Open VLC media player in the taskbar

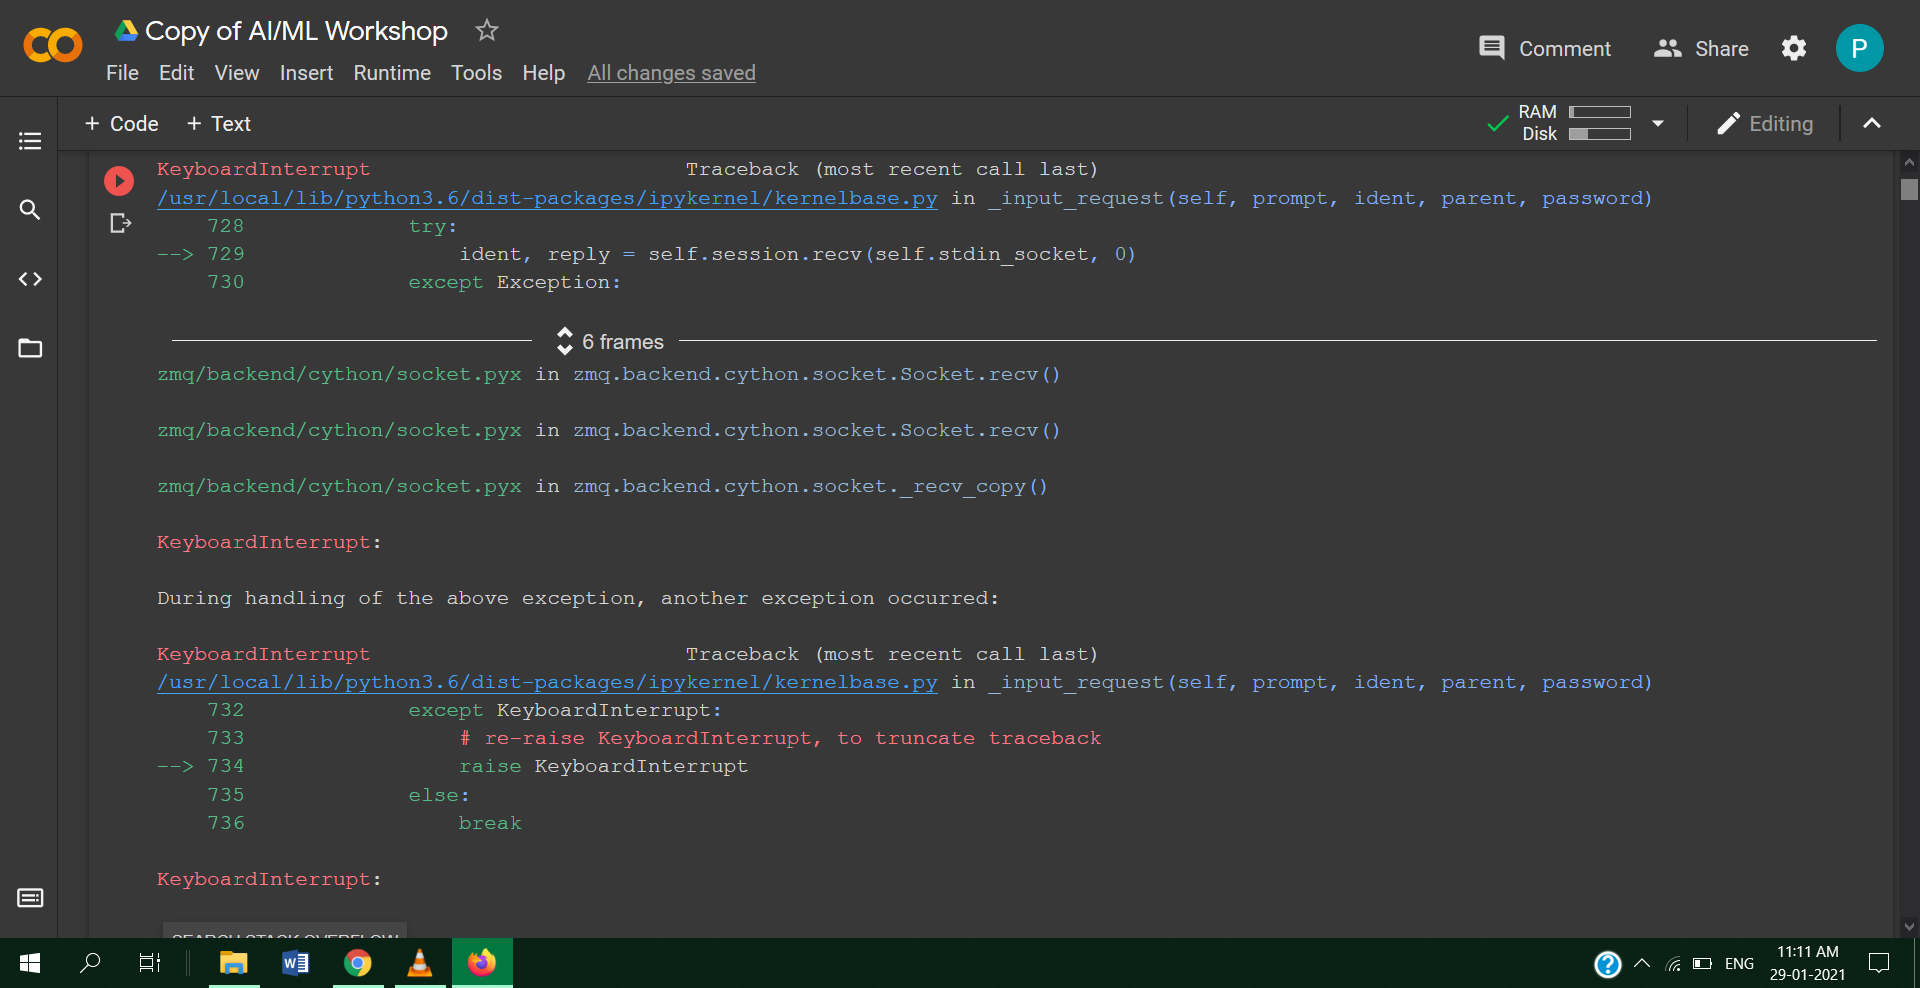pyautogui.click(x=420, y=963)
